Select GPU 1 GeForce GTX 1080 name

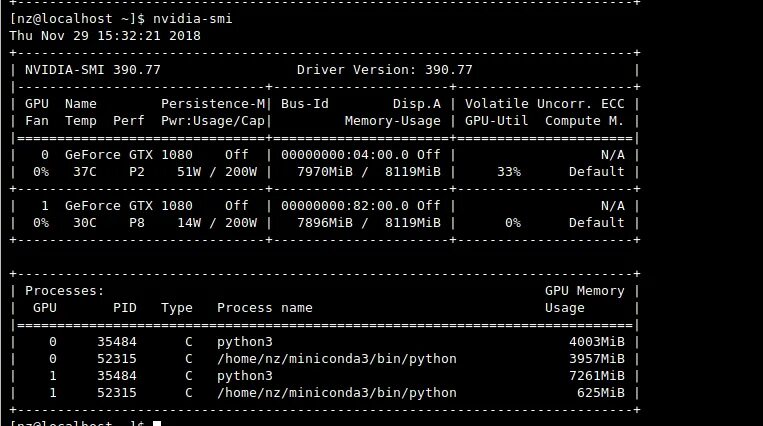[x=128, y=206]
